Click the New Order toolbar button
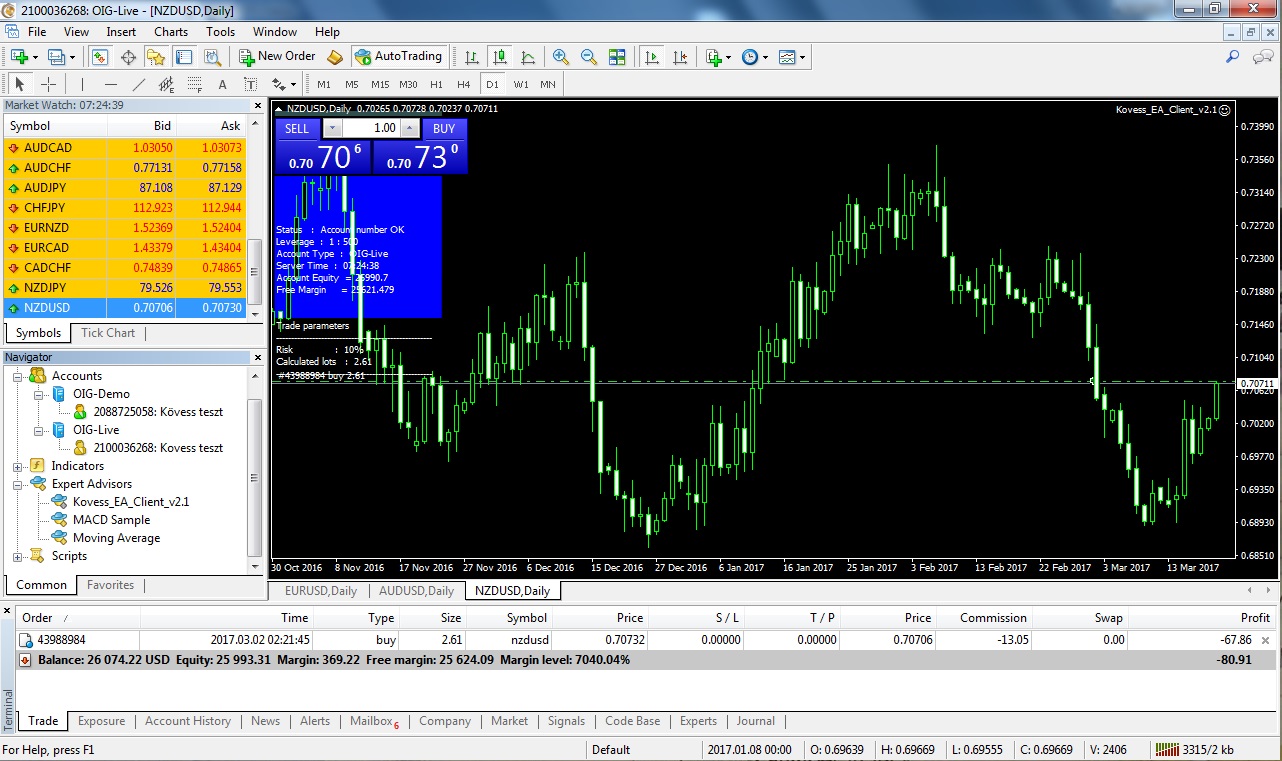Image resolution: width=1282 pixels, height=761 pixels. click(277, 57)
